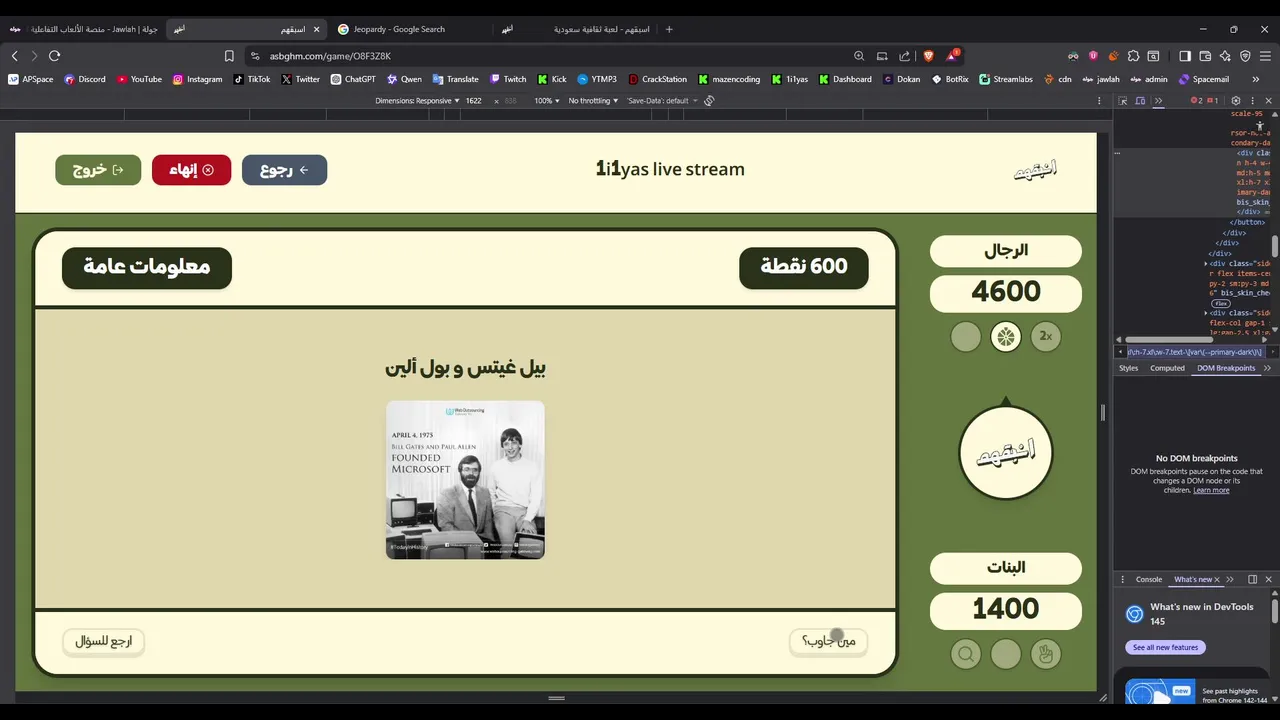
Task: Open the Brave Shields lion icon
Action: pos(928,56)
